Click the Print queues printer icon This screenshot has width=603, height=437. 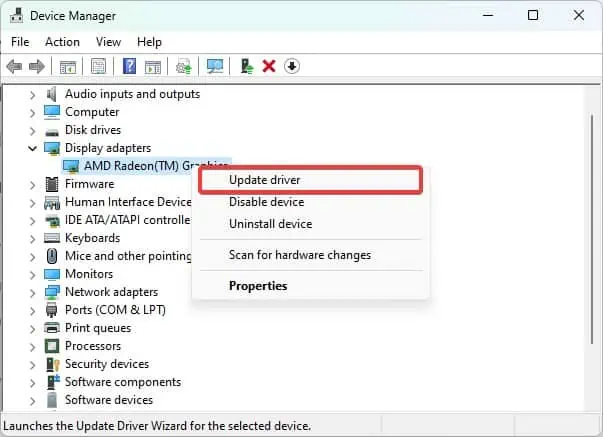click(x=52, y=328)
